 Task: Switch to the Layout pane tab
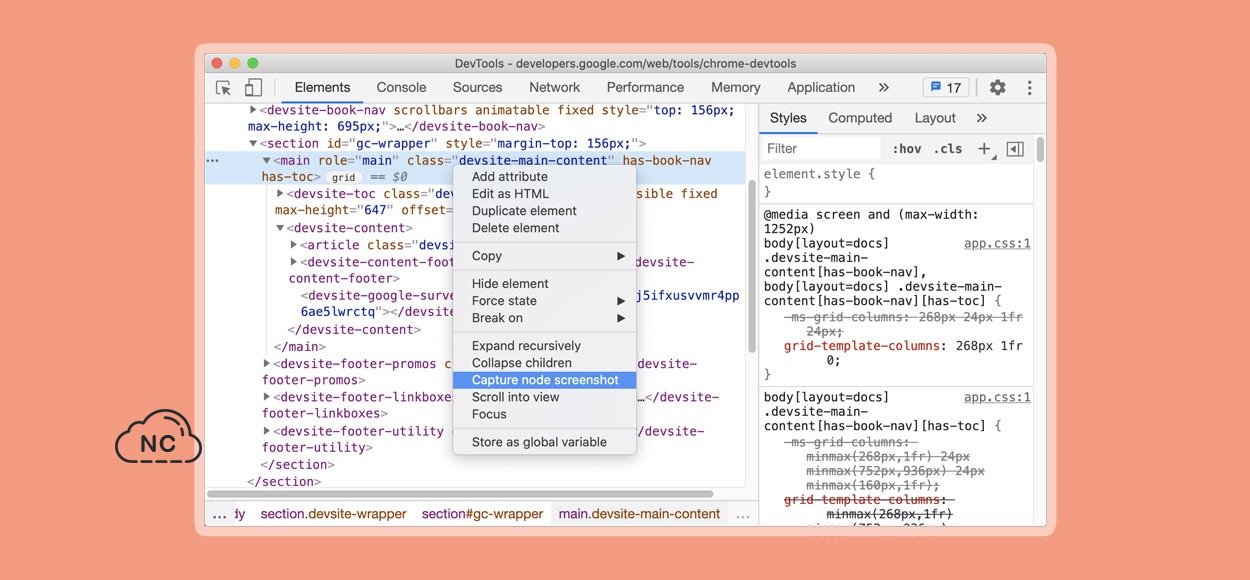[x=935, y=118]
